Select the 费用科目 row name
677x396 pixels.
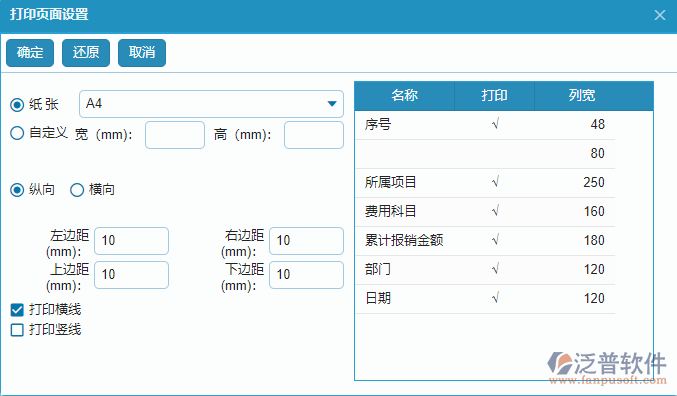tap(390, 211)
